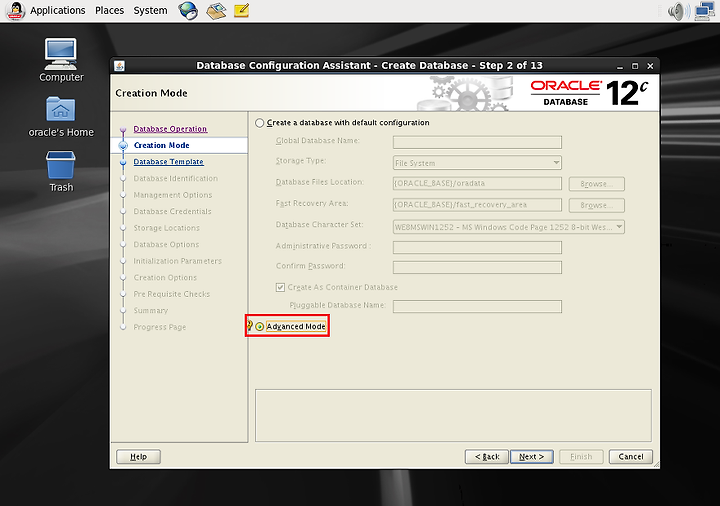Go to the Database Template step link
Image resolution: width=720 pixels, height=506 pixels.
168,162
